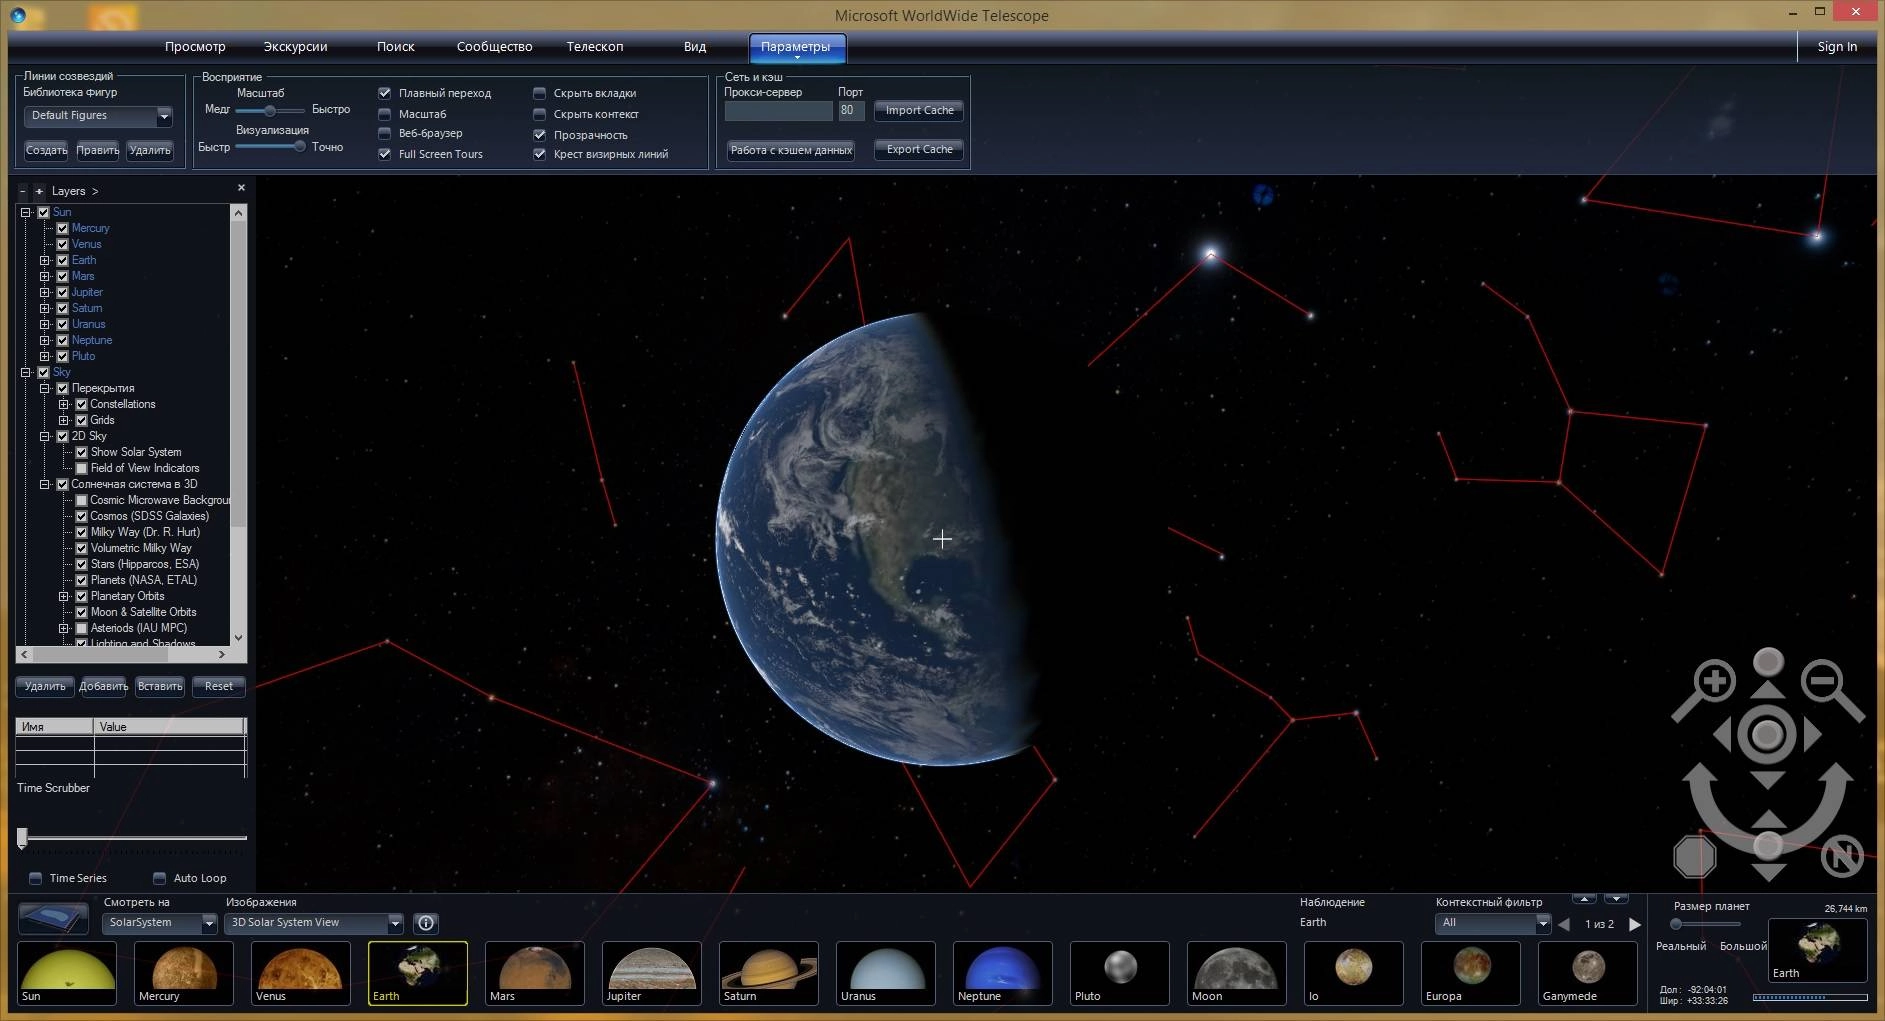Expand the Planetary Orbits tree node
This screenshot has width=1885, height=1021.
coord(64,596)
